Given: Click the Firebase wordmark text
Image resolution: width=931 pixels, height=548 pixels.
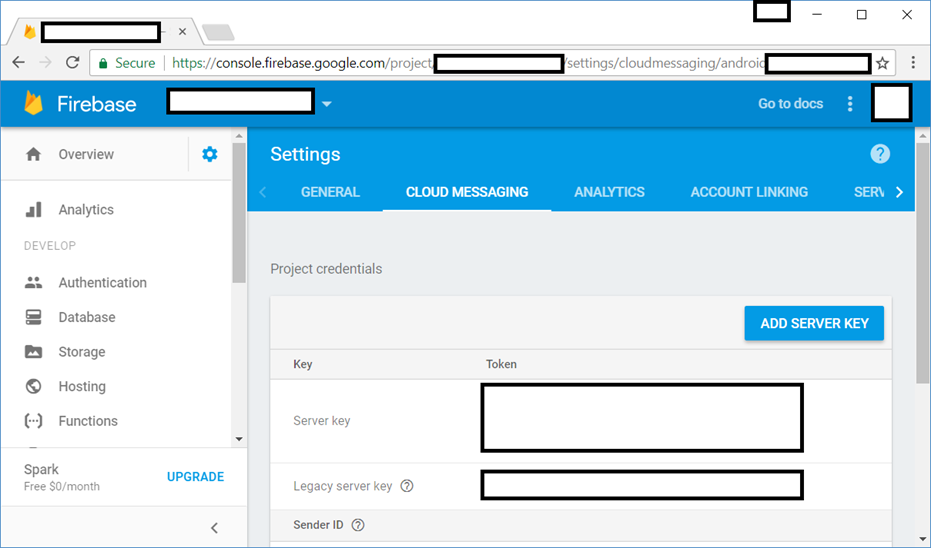Looking at the screenshot, I should pos(97,104).
